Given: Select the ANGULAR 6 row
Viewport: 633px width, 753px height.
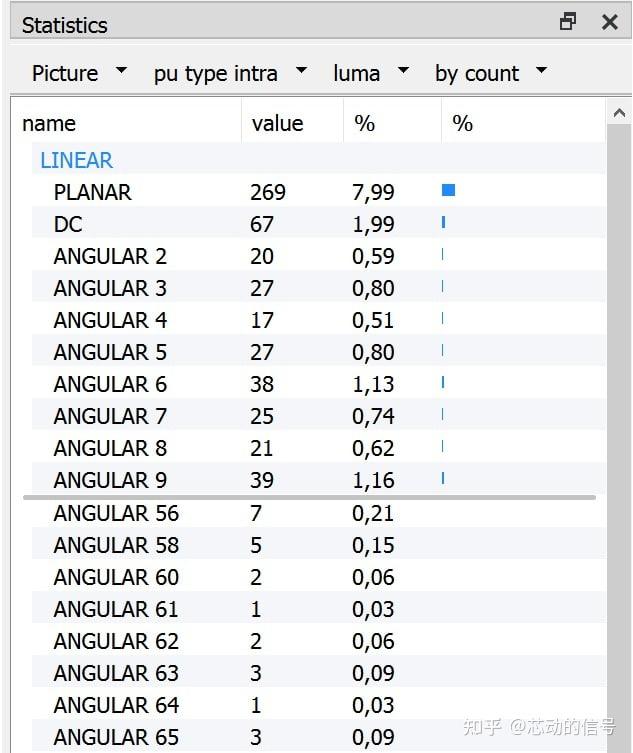Looking at the screenshot, I should [110, 384].
